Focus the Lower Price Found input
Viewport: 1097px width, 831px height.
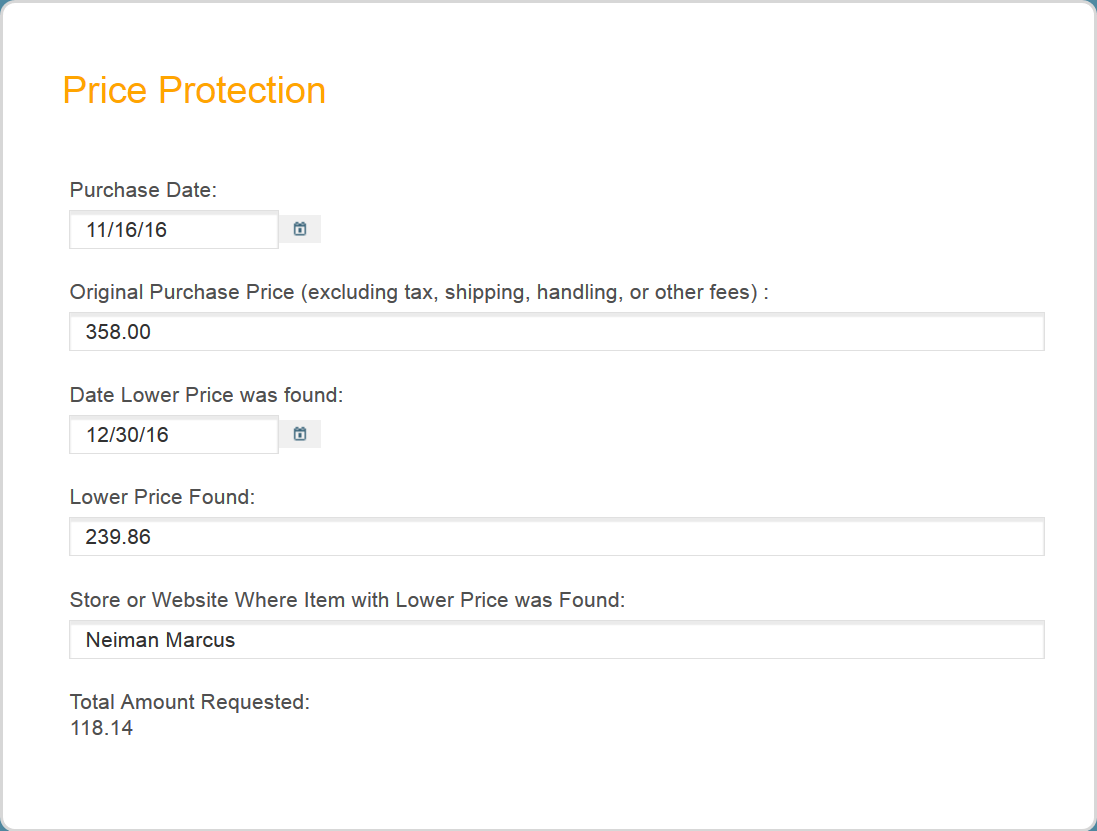click(x=557, y=537)
